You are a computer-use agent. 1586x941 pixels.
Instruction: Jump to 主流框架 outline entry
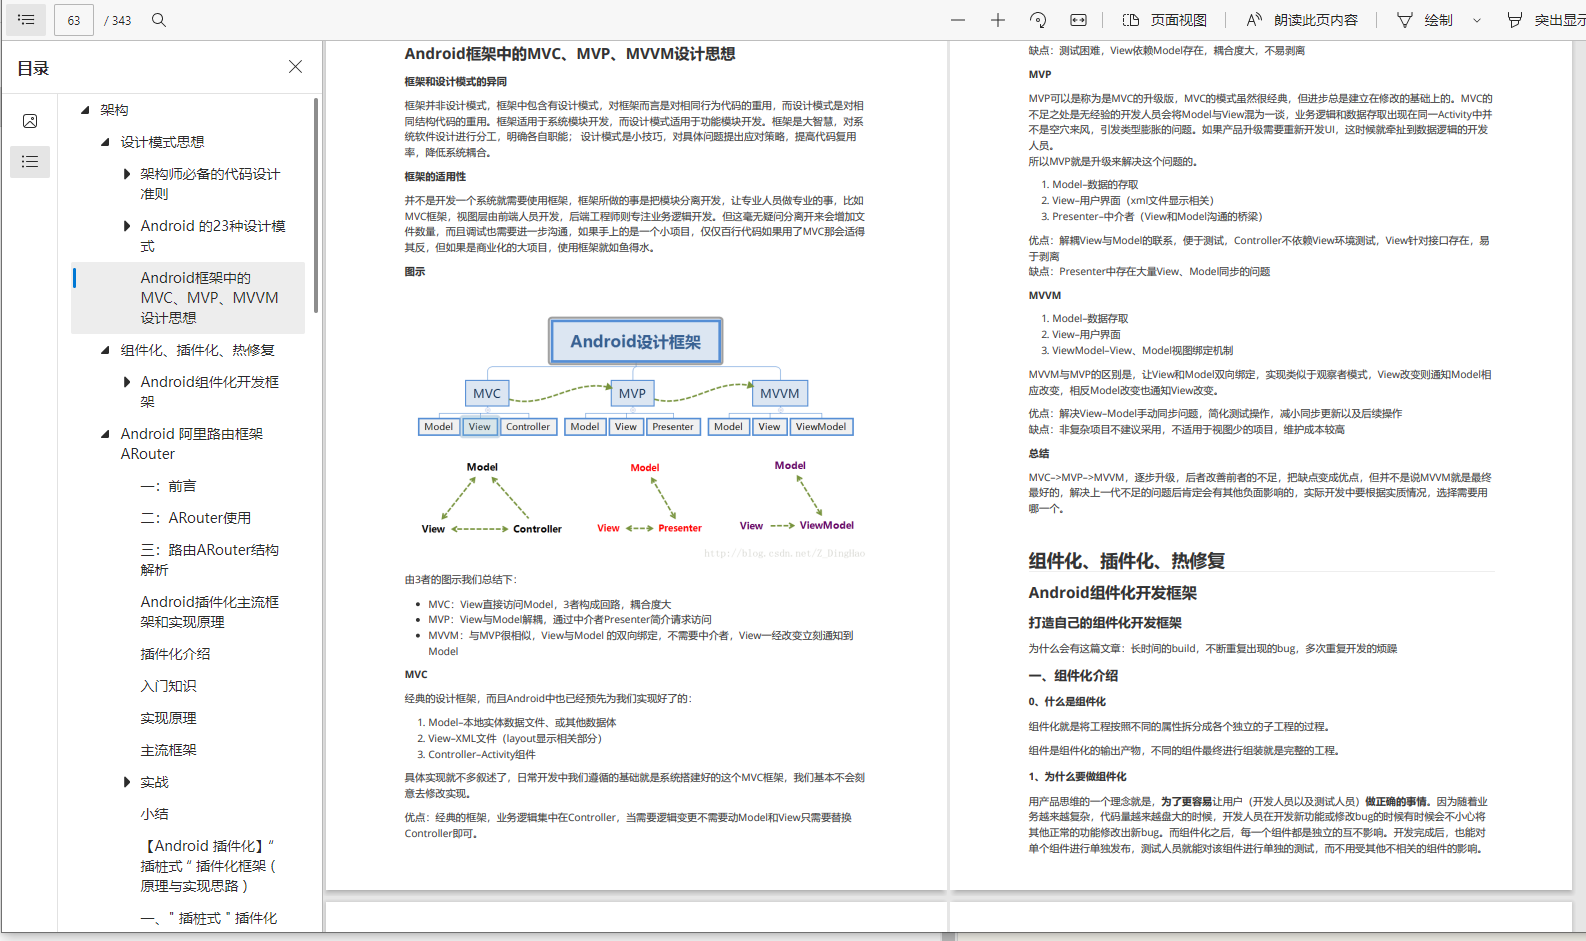point(168,750)
